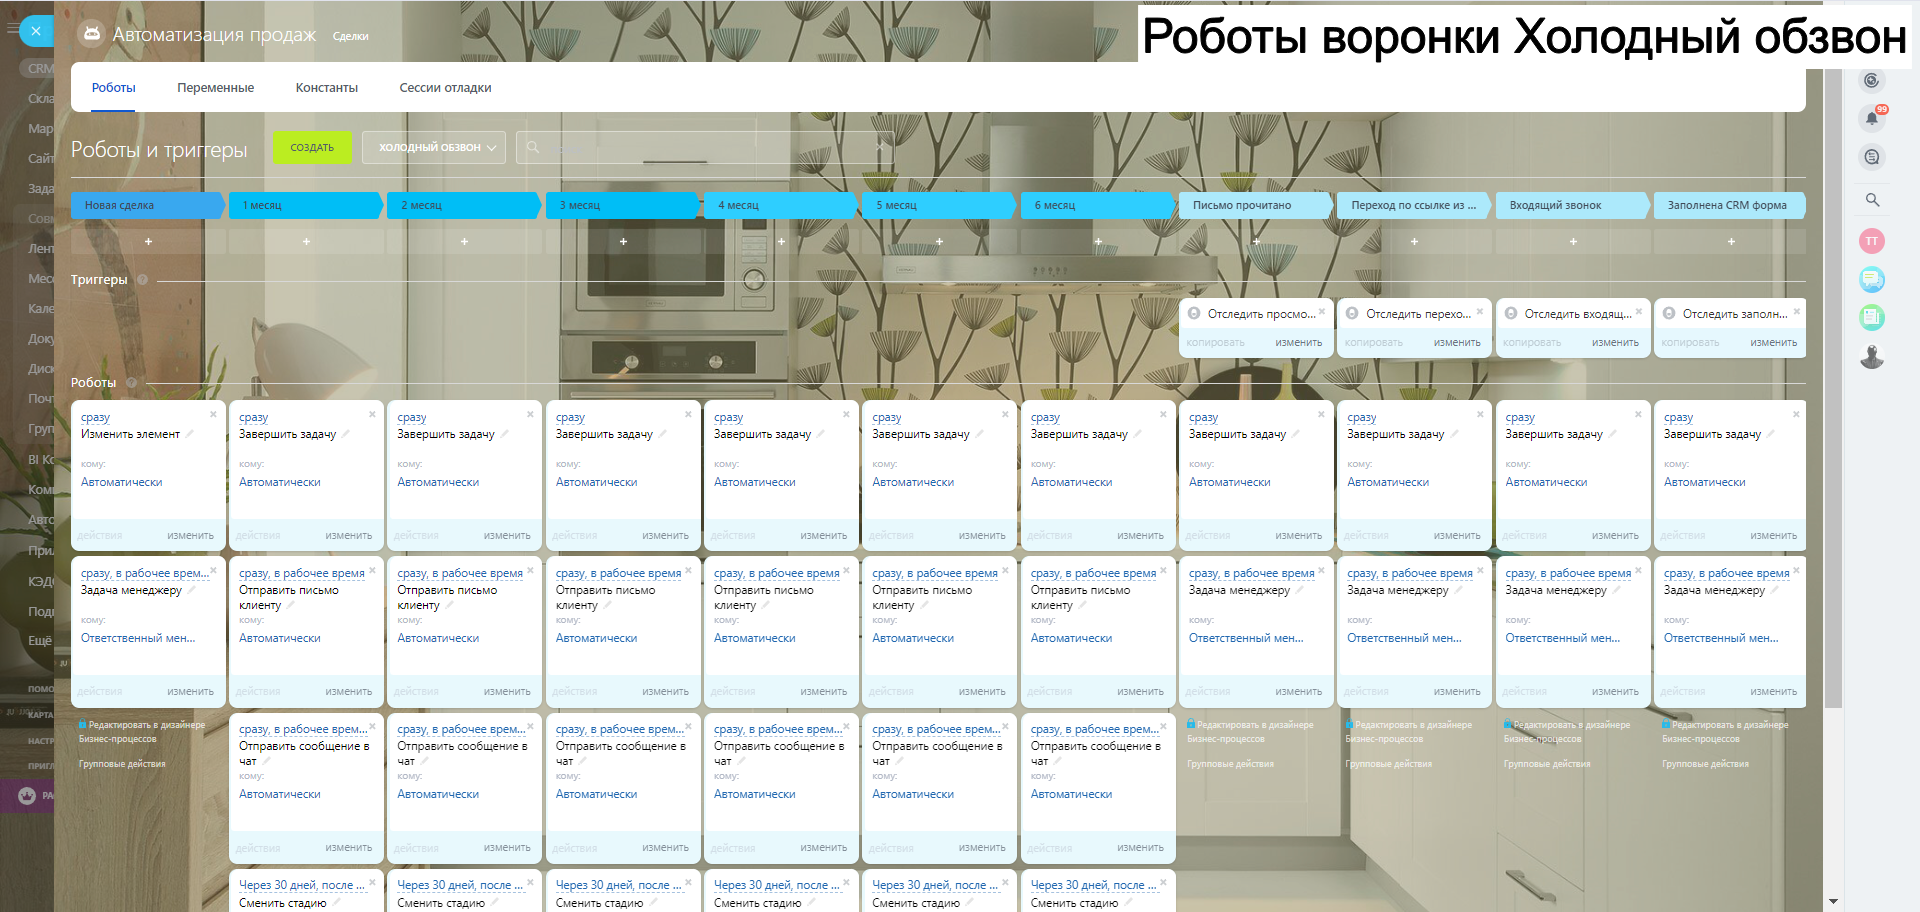
Task: Close the Автоматизация продаж panel with the blue X
Action: [36, 31]
